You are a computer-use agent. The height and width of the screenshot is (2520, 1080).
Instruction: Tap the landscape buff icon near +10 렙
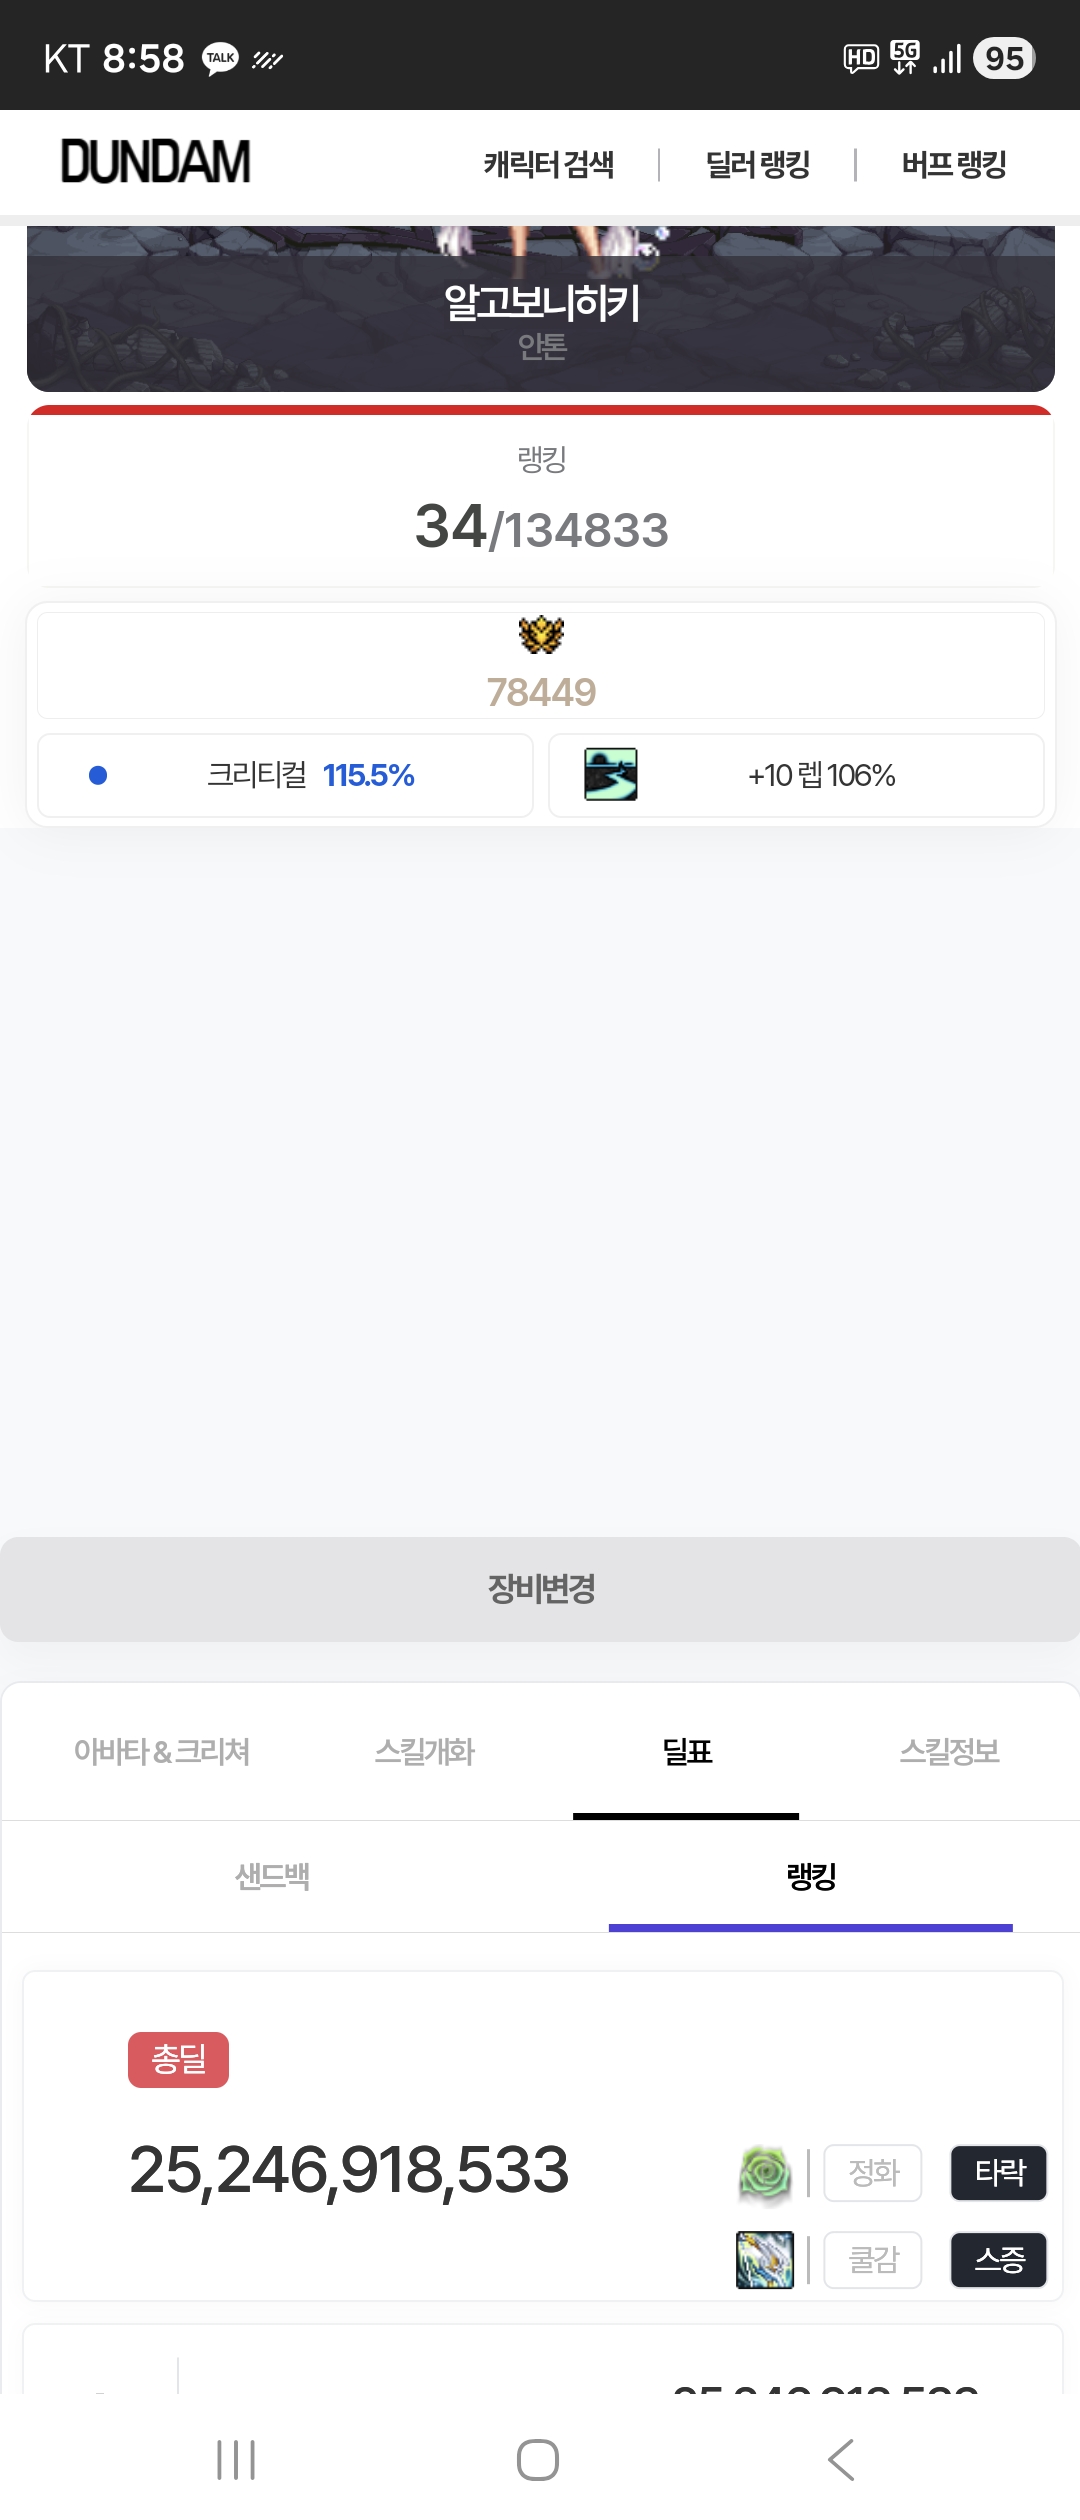(611, 775)
